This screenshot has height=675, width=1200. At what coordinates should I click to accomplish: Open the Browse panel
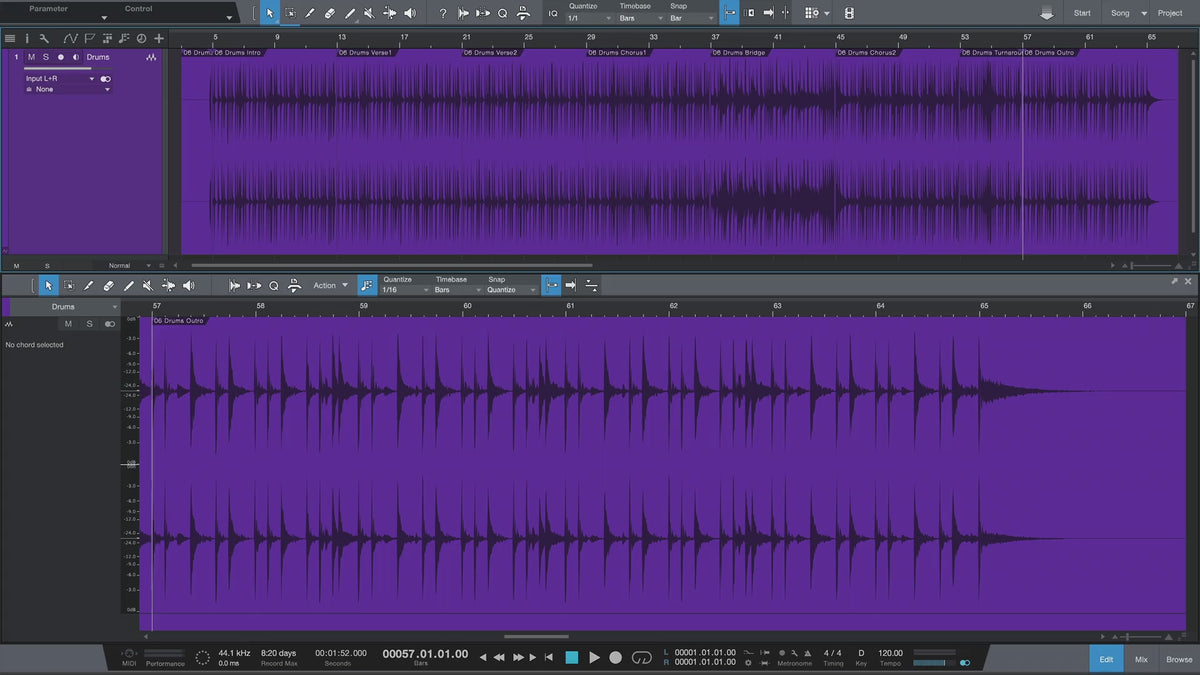(1178, 659)
